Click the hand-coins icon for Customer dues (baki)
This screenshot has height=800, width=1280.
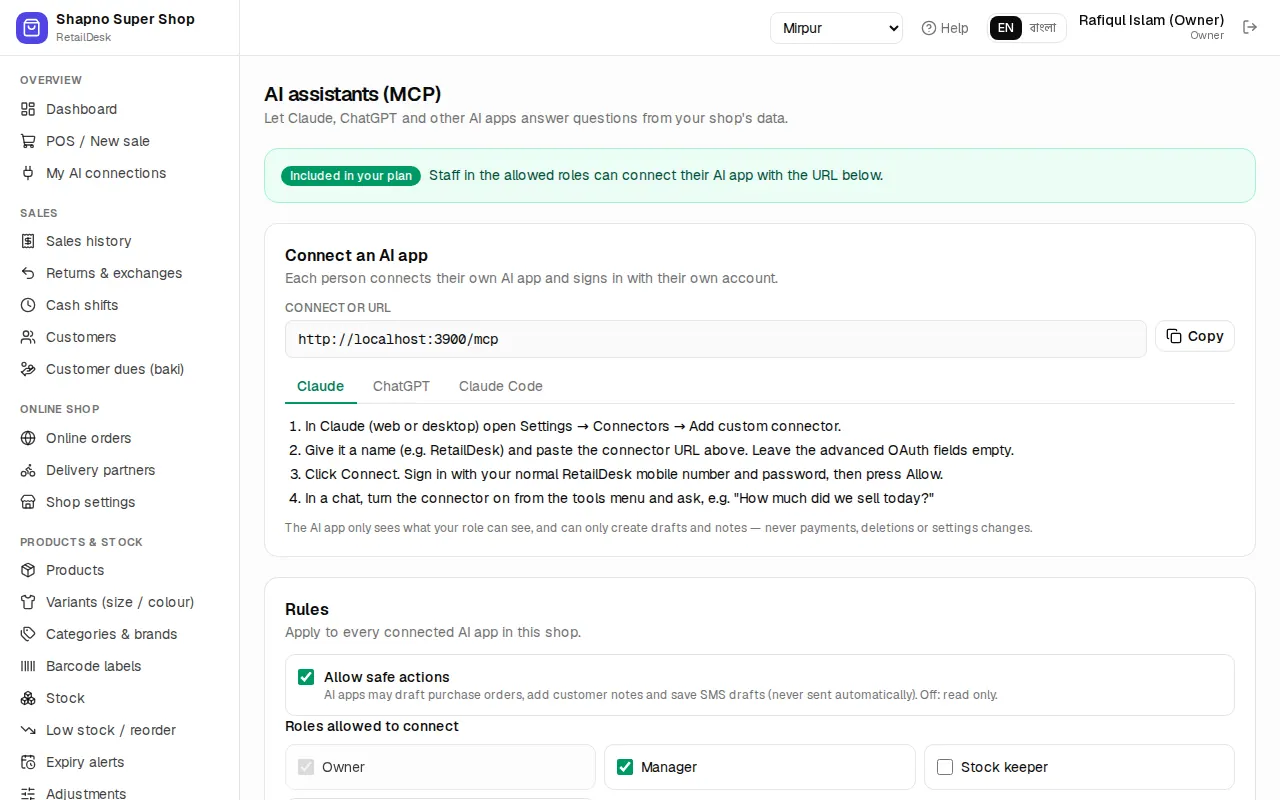[28, 369]
